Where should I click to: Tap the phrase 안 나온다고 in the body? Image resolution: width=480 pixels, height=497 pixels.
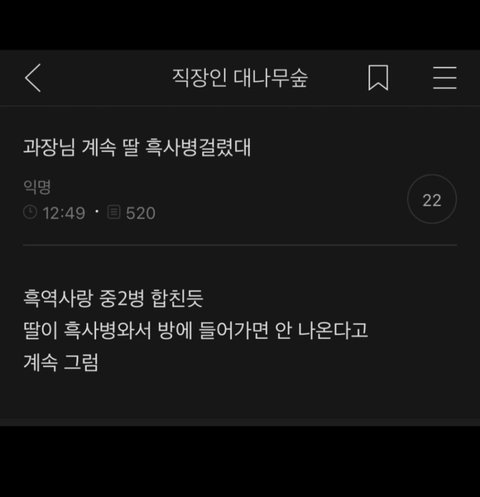click(322, 330)
